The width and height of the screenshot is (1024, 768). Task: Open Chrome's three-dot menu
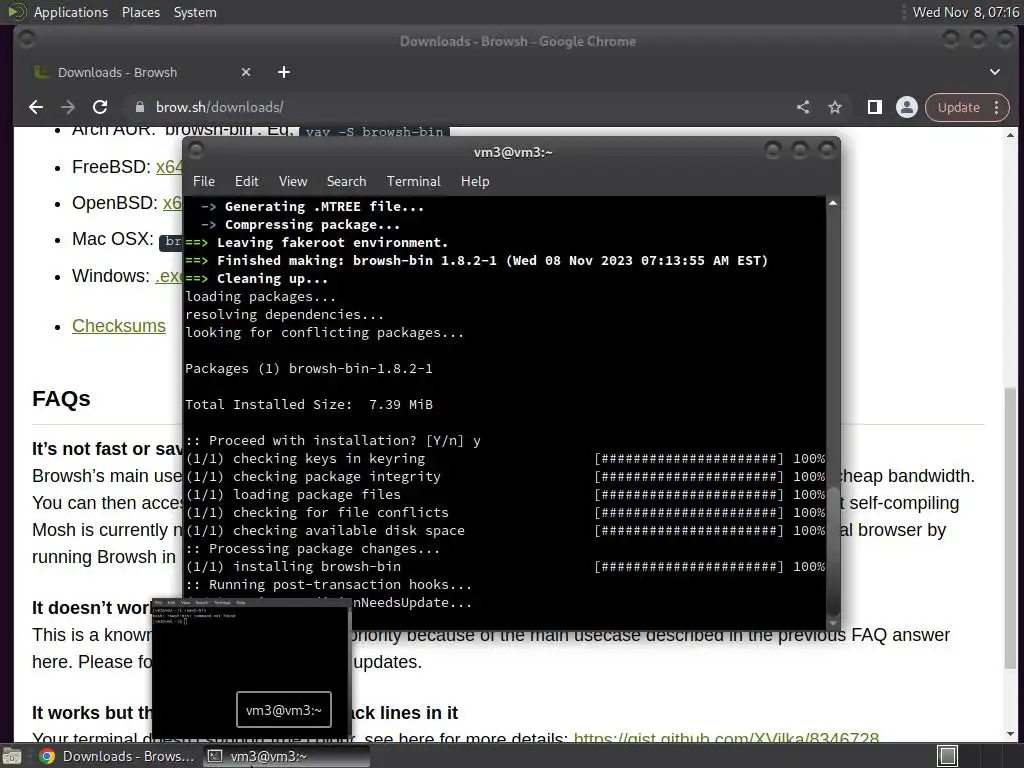[x=997, y=107]
